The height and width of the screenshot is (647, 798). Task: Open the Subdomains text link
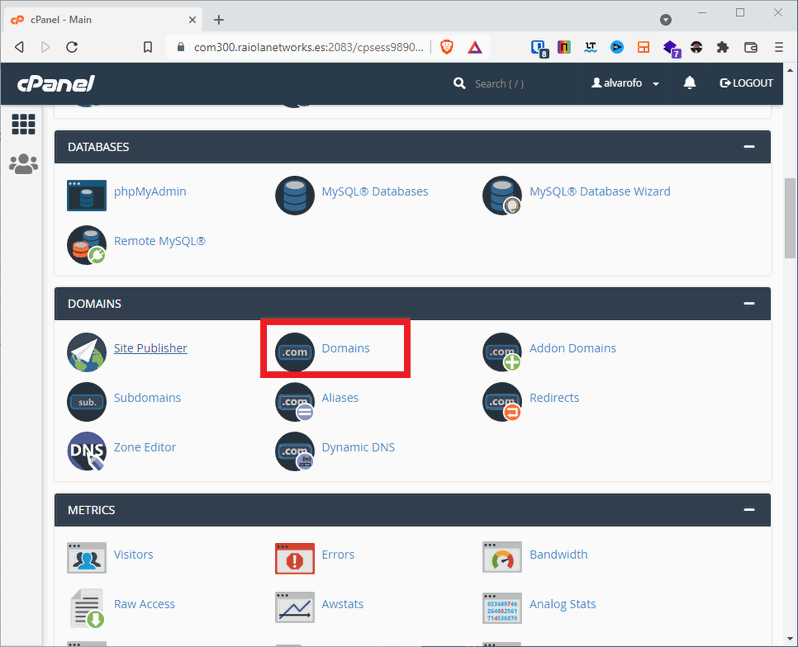(x=148, y=398)
